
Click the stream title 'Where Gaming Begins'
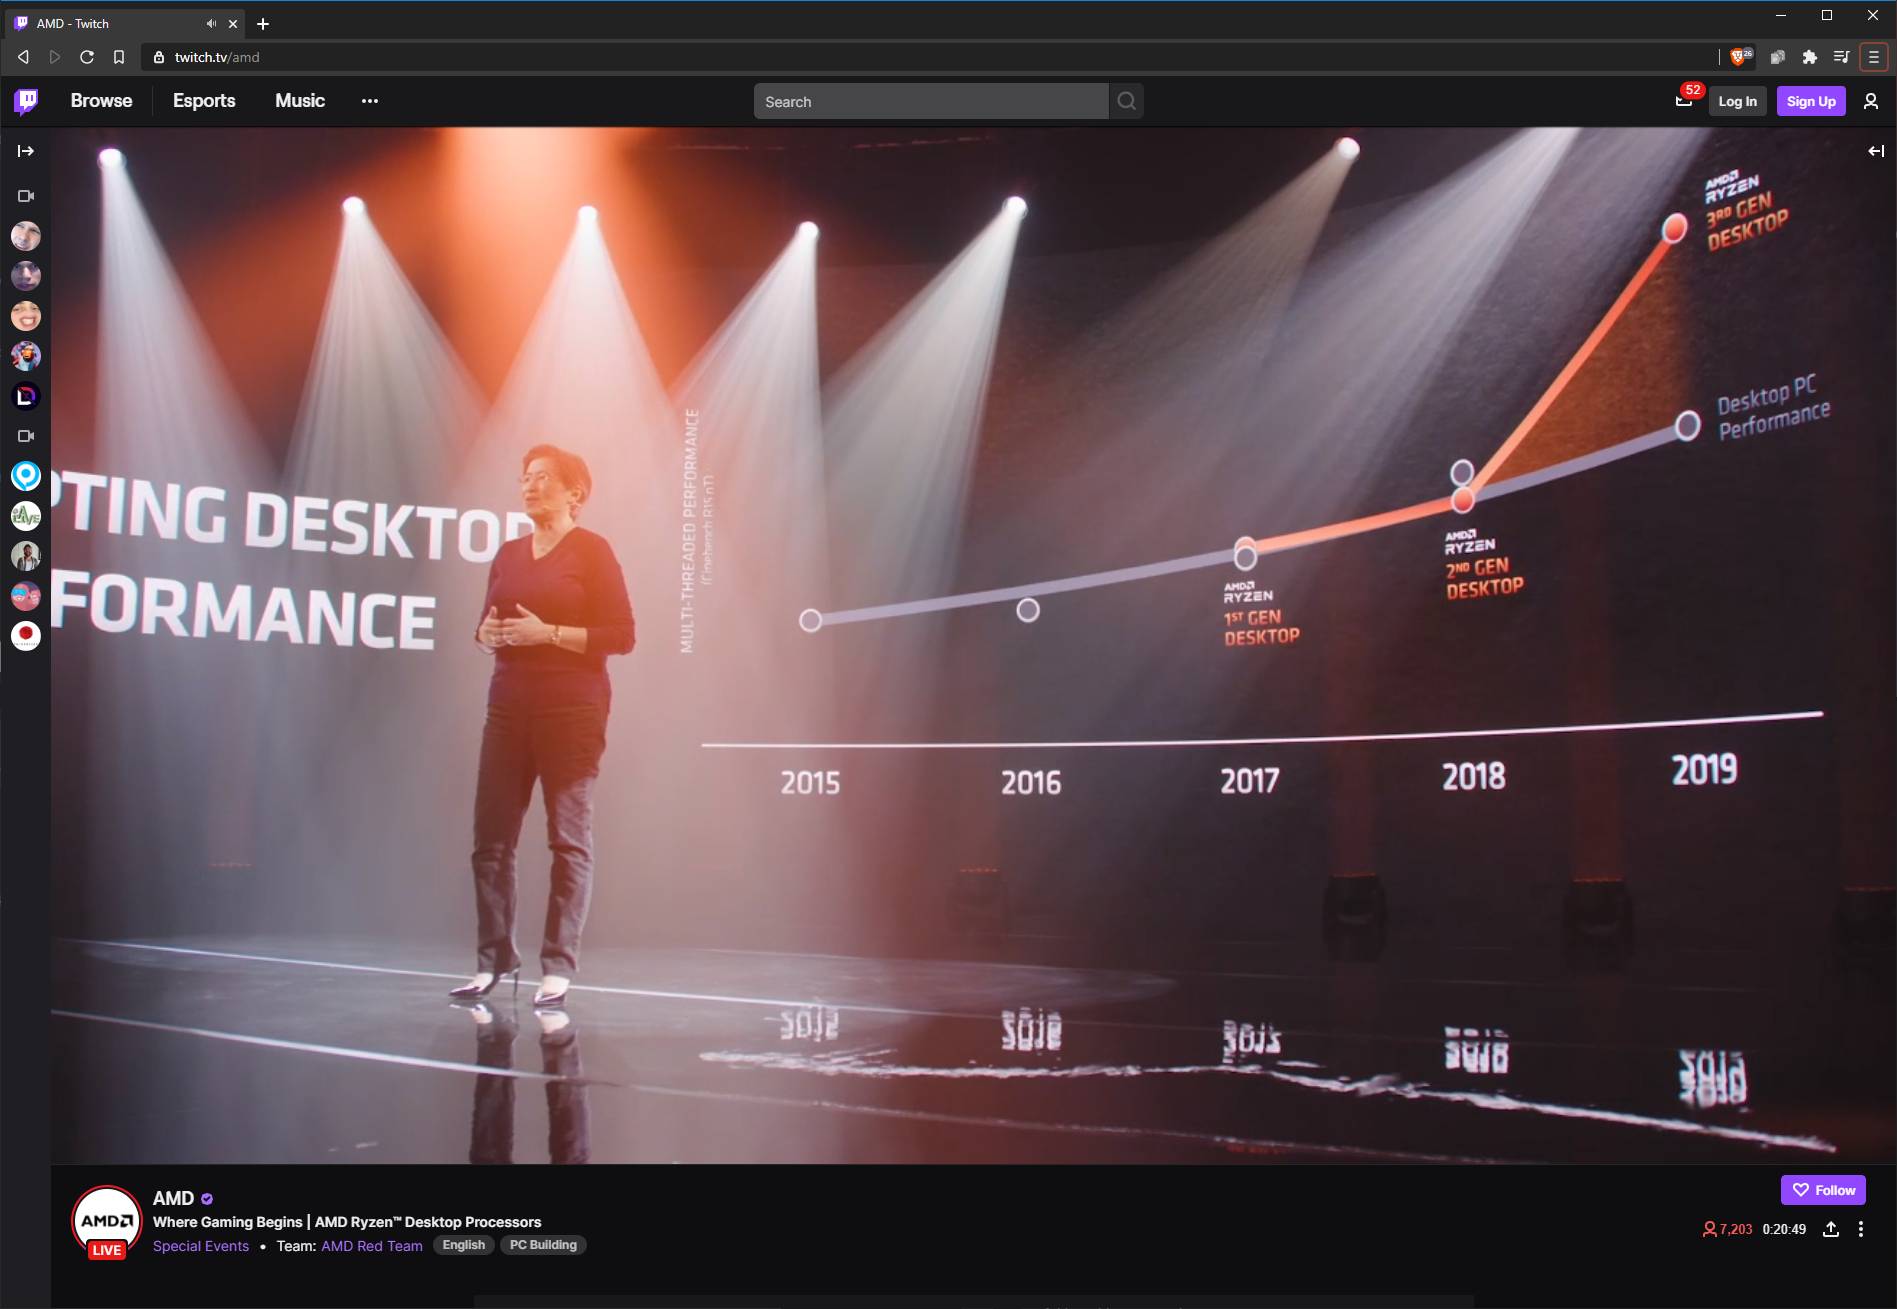pos(347,1222)
